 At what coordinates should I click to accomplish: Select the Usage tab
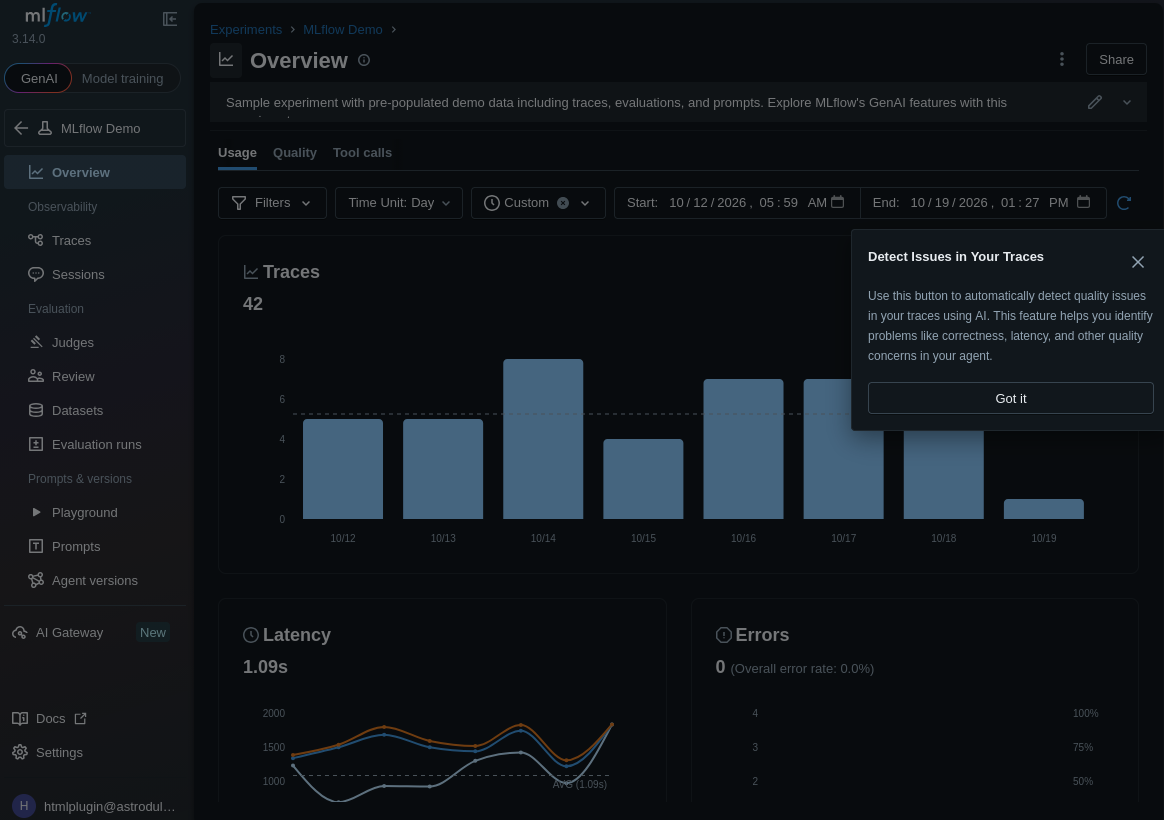pyautogui.click(x=238, y=153)
